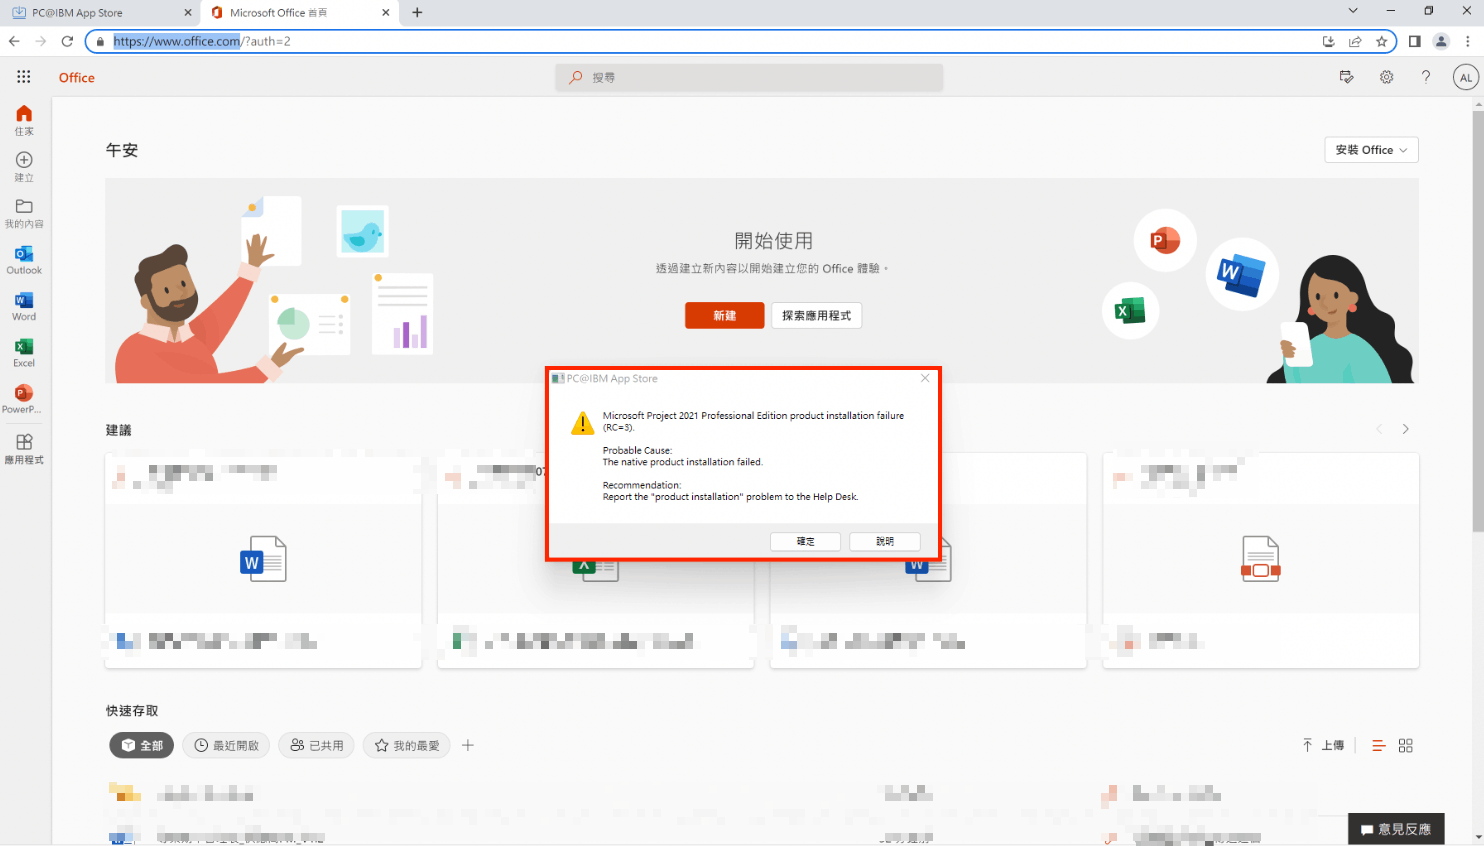This screenshot has height=846, width=1484.
Task: Go to Home in Office sidebar
Action: click(24, 120)
